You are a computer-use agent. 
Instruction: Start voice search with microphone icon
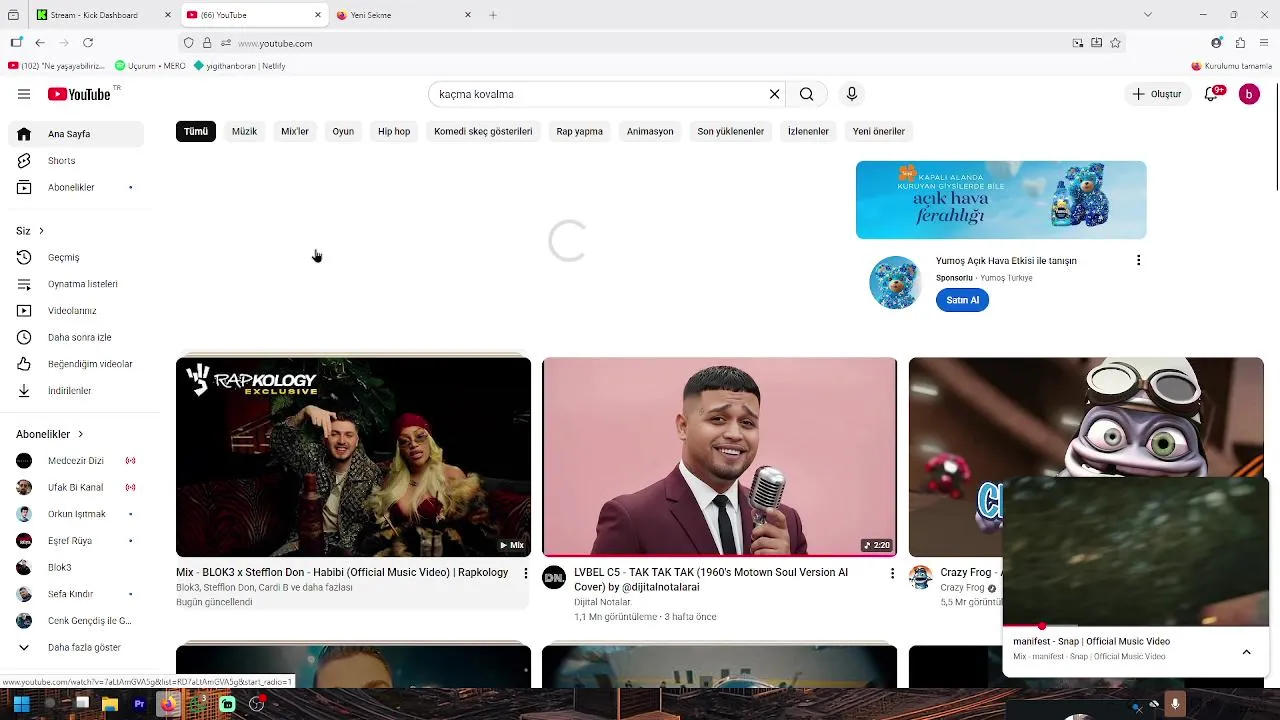852,94
